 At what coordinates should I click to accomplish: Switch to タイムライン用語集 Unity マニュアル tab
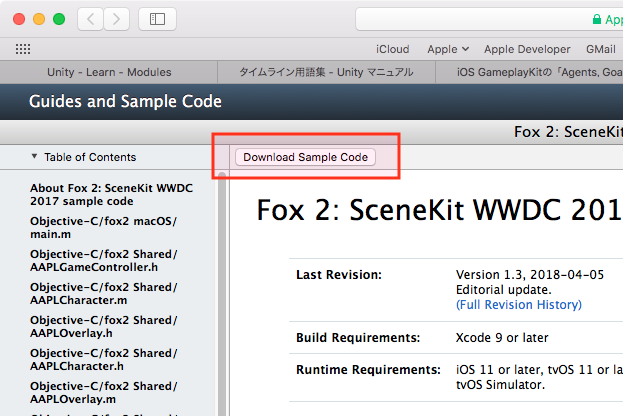point(326,72)
